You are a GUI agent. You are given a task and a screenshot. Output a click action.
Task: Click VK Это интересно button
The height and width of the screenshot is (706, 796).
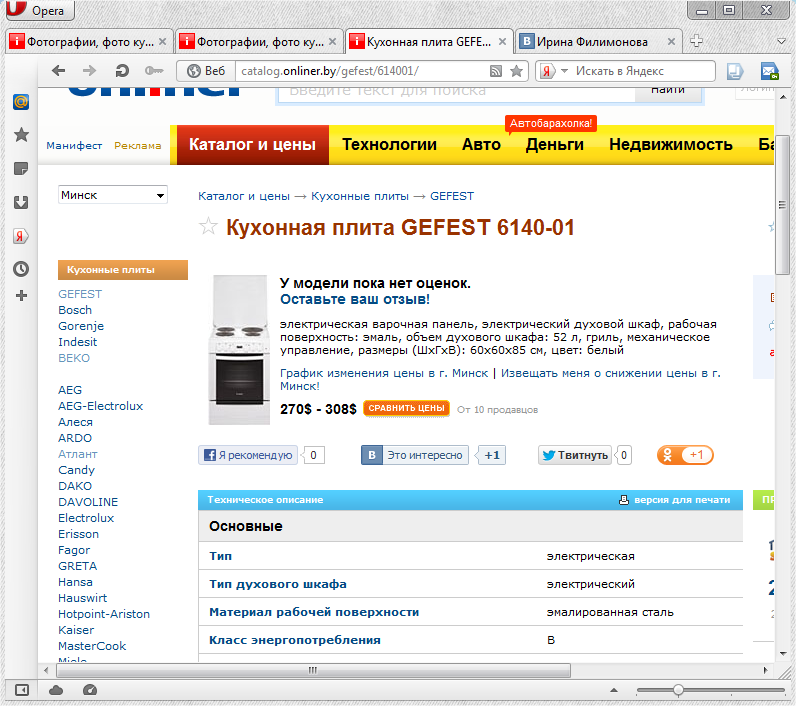pyautogui.click(x=415, y=455)
